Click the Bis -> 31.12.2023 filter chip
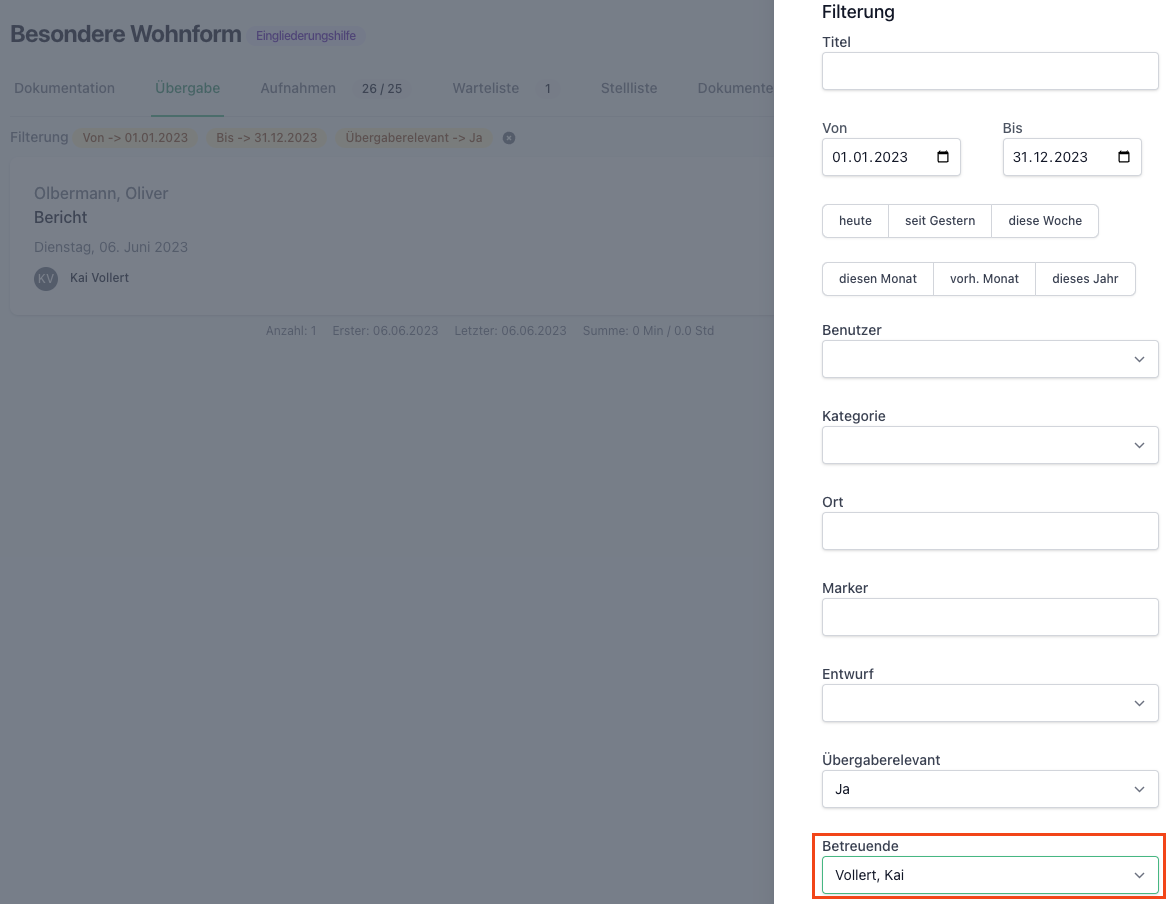The image size is (1169, 904). pyautogui.click(x=266, y=138)
